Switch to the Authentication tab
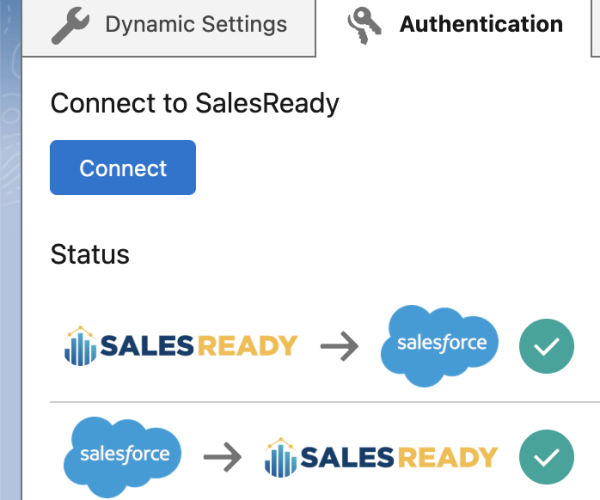 pos(454,26)
